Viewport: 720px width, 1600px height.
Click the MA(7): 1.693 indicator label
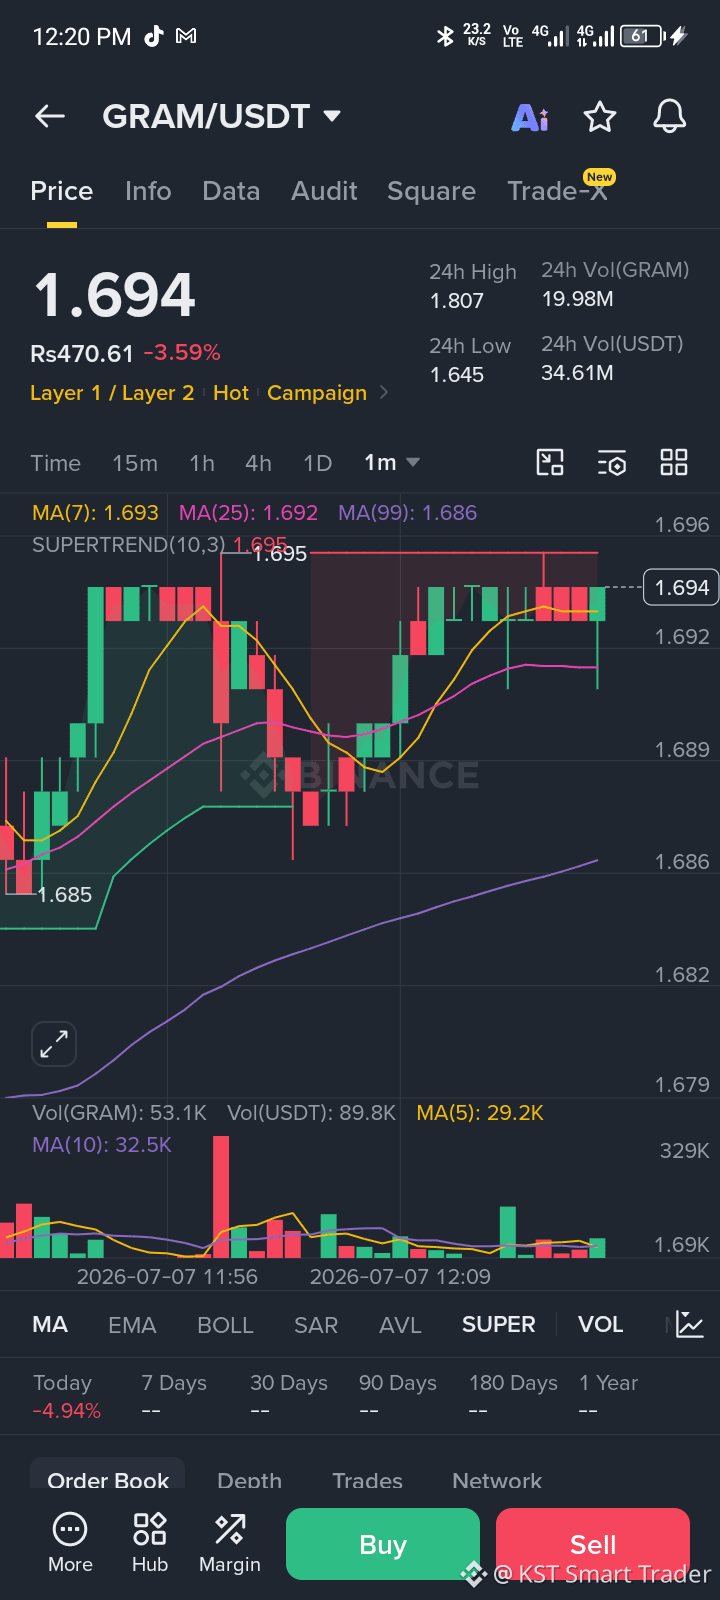coord(95,513)
